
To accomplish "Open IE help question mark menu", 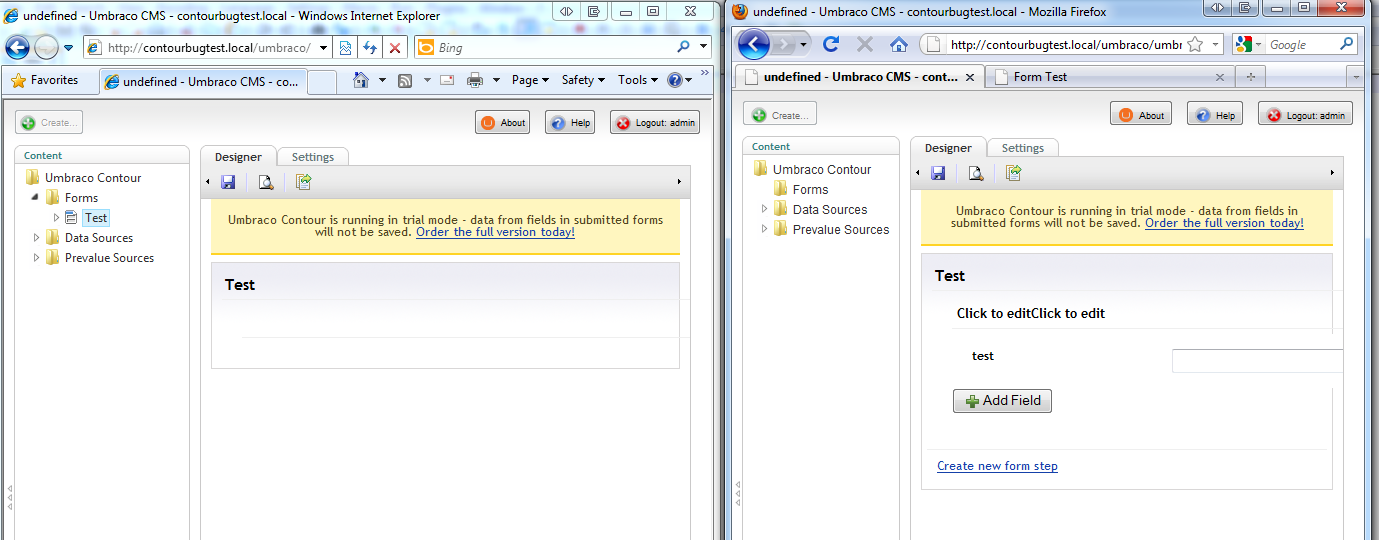I will (x=680, y=80).
